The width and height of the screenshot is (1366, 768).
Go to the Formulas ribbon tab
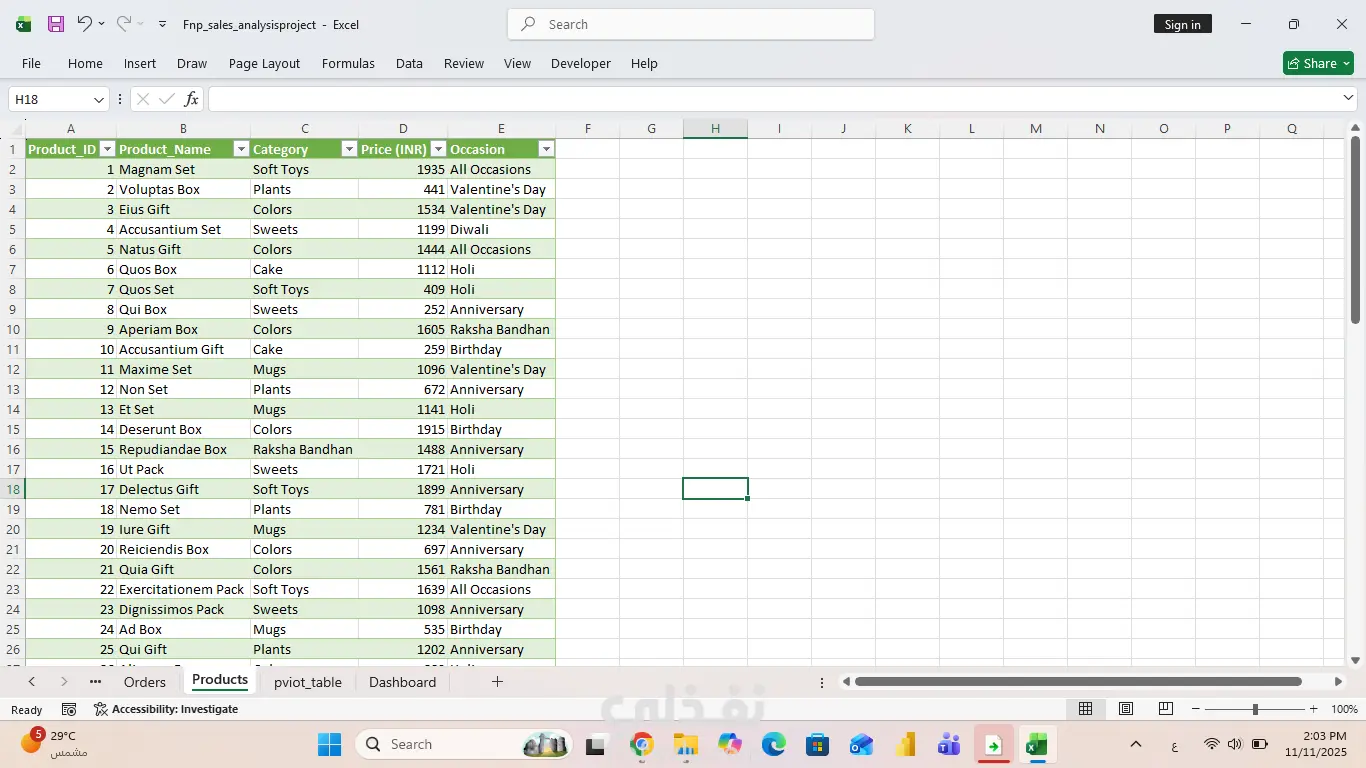pyautogui.click(x=348, y=63)
